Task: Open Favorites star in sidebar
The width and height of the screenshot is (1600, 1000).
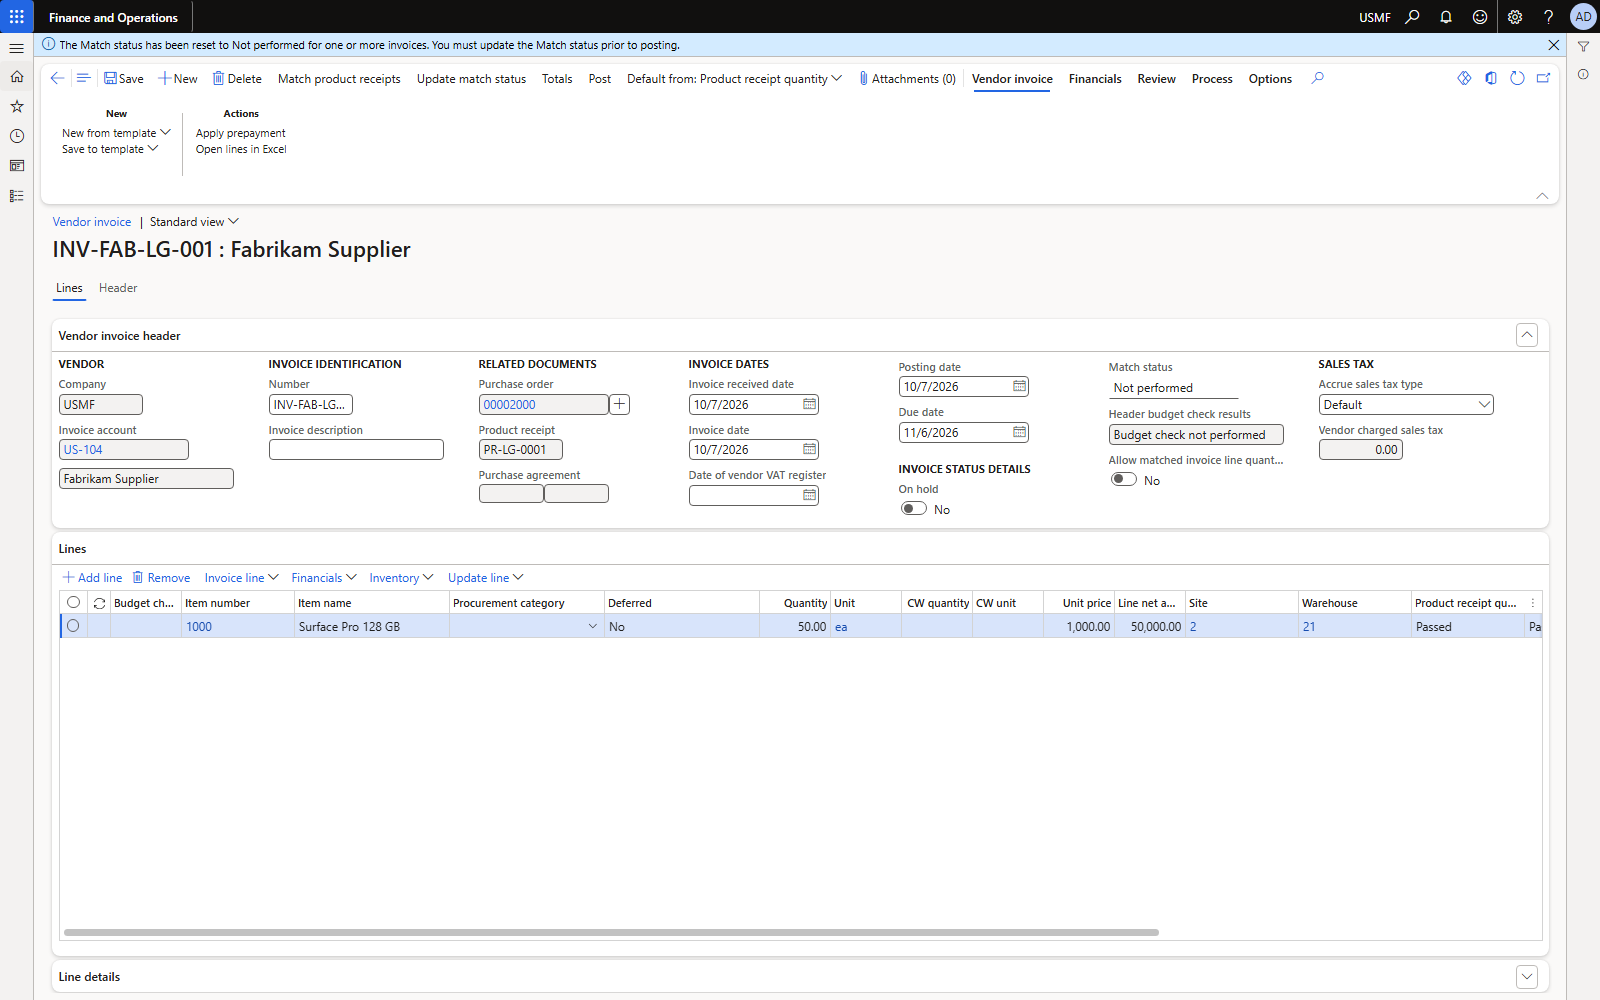Action: 17,106
